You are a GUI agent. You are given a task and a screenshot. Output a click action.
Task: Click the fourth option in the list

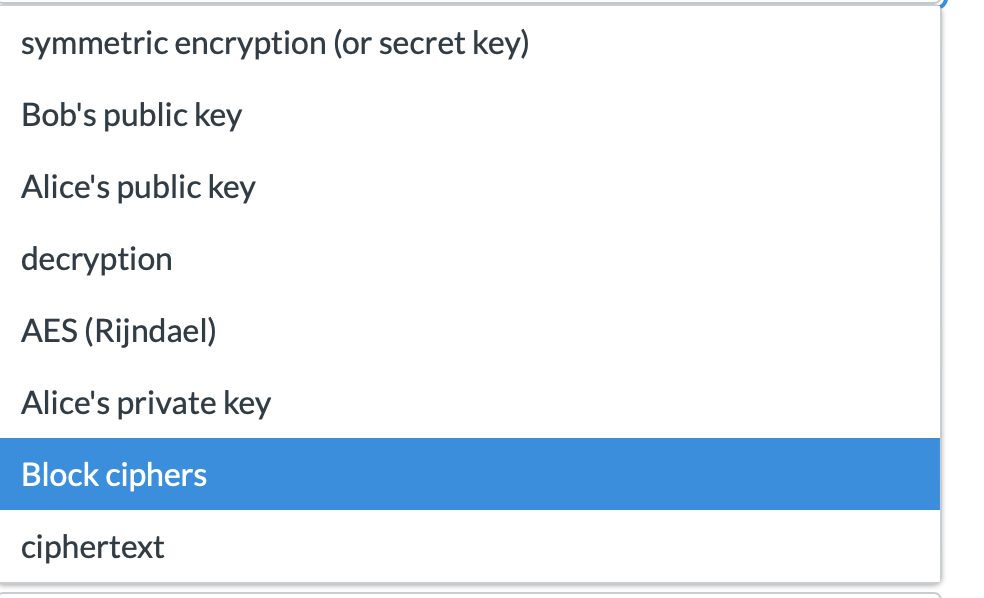point(96,259)
